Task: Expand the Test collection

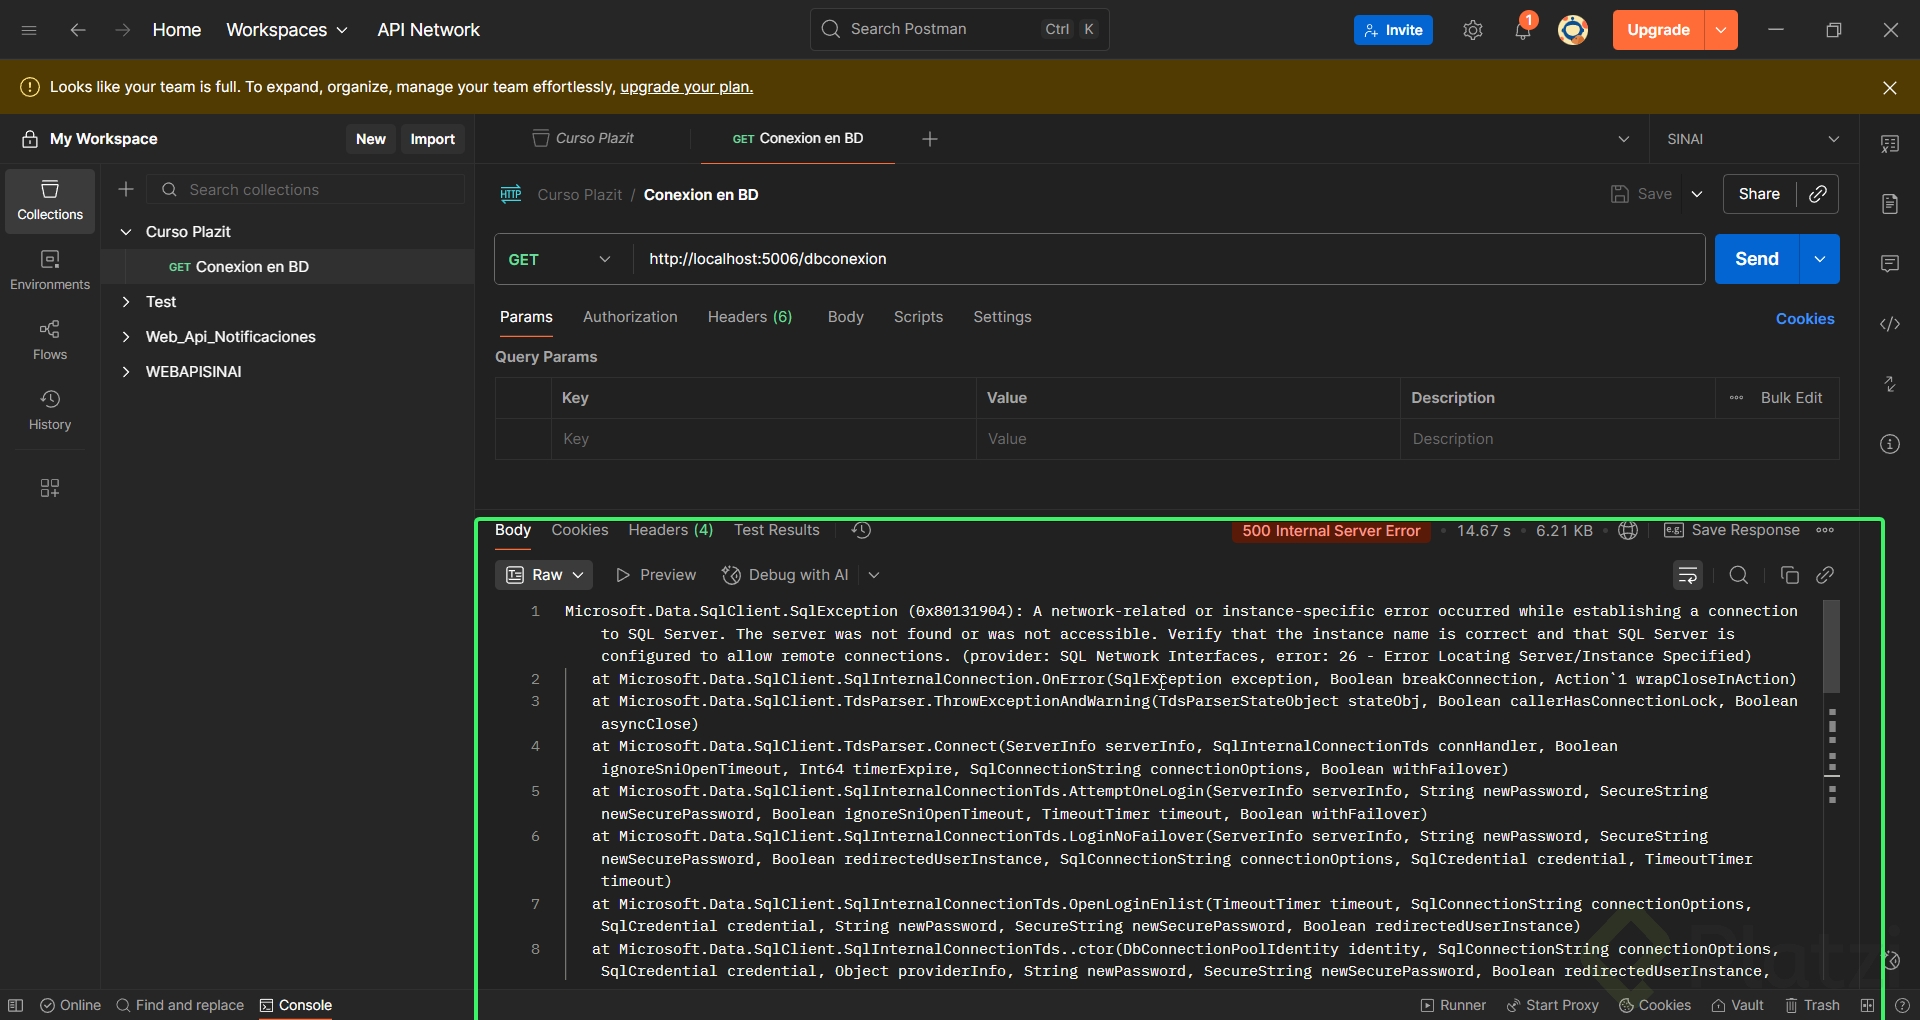Action: pyautogui.click(x=126, y=302)
